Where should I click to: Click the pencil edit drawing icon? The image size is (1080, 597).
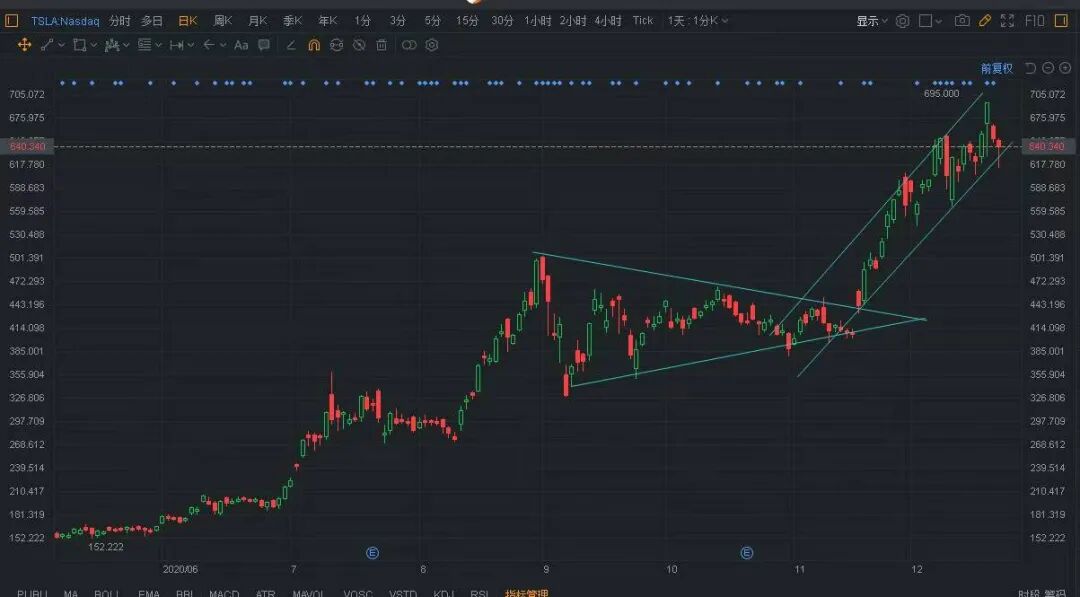click(x=291, y=45)
